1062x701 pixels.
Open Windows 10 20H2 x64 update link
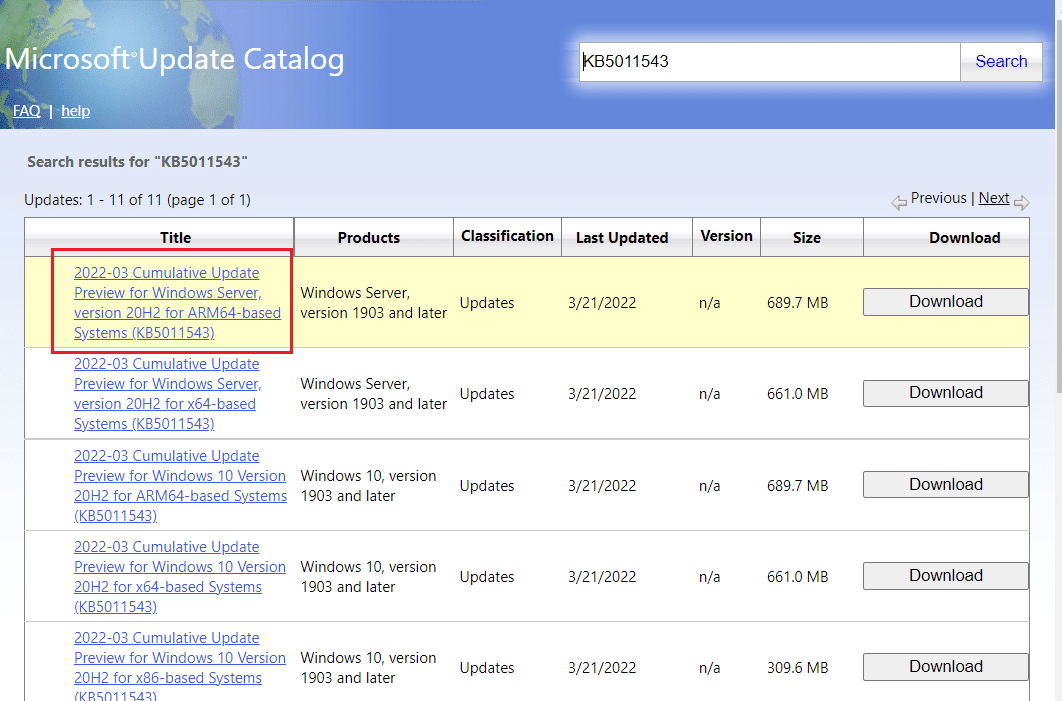[x=179, y=576]
